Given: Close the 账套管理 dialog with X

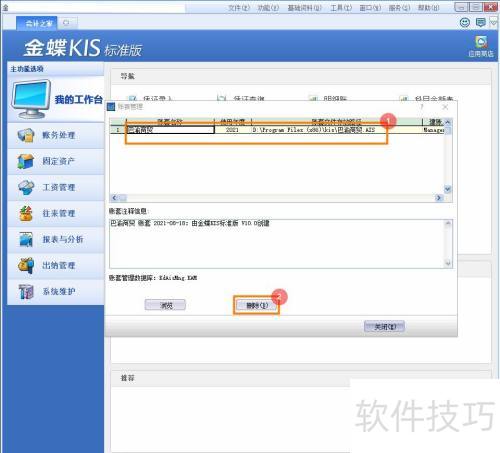Looking at the screenshot, I should 445,107.
